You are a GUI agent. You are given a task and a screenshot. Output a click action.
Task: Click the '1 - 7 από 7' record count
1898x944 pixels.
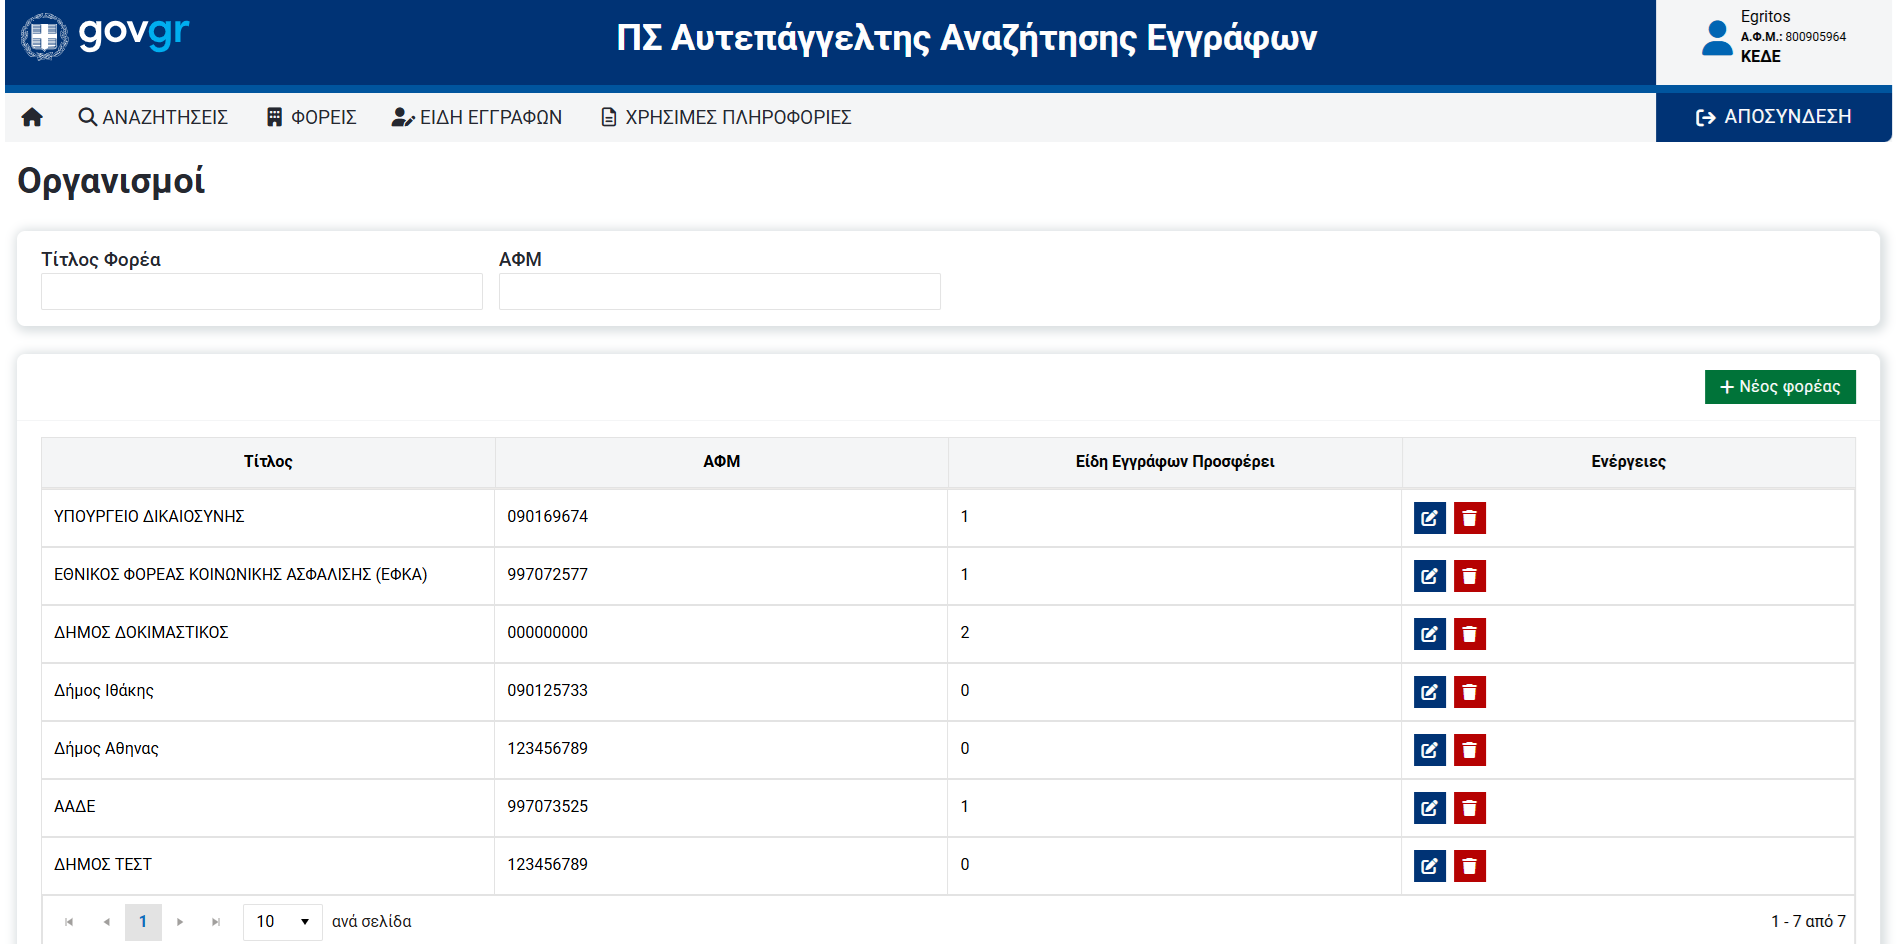[1808, 922]
